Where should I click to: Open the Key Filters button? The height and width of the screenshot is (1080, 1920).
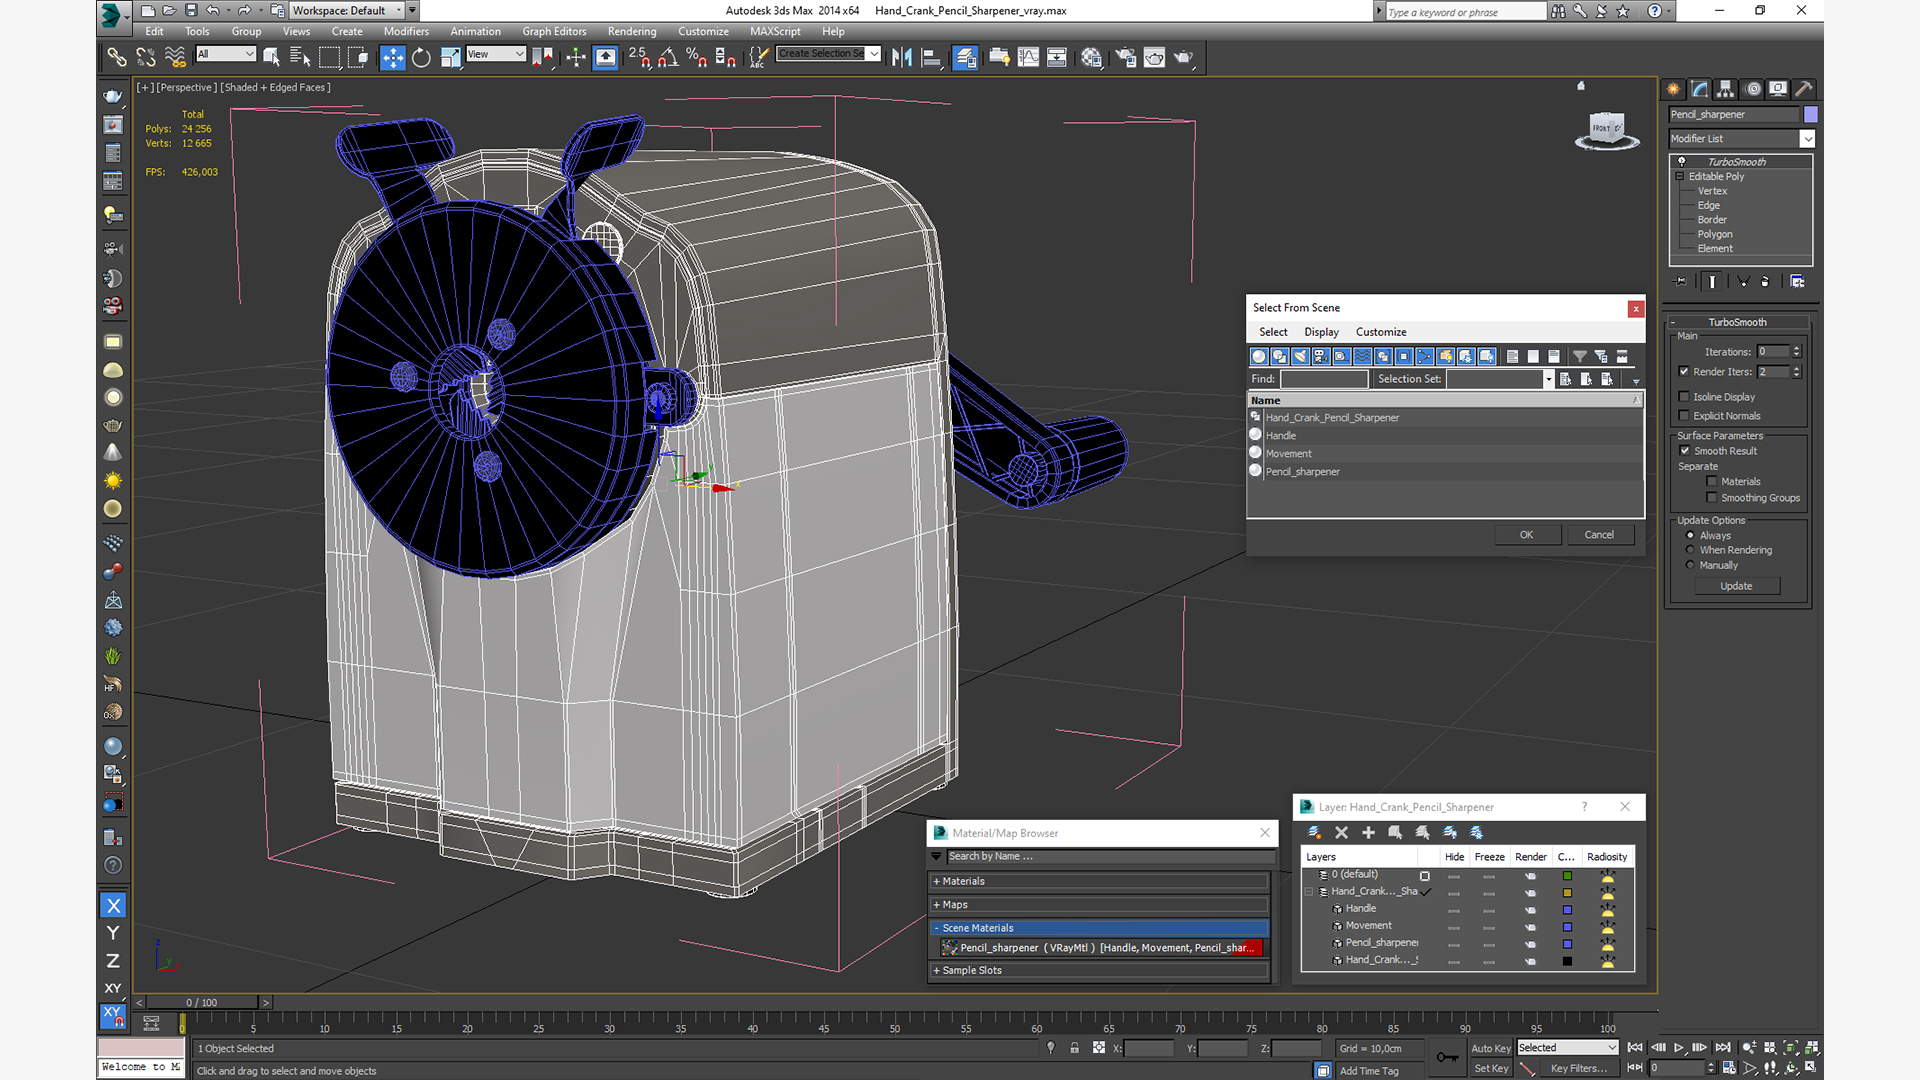point(1579,1069)
